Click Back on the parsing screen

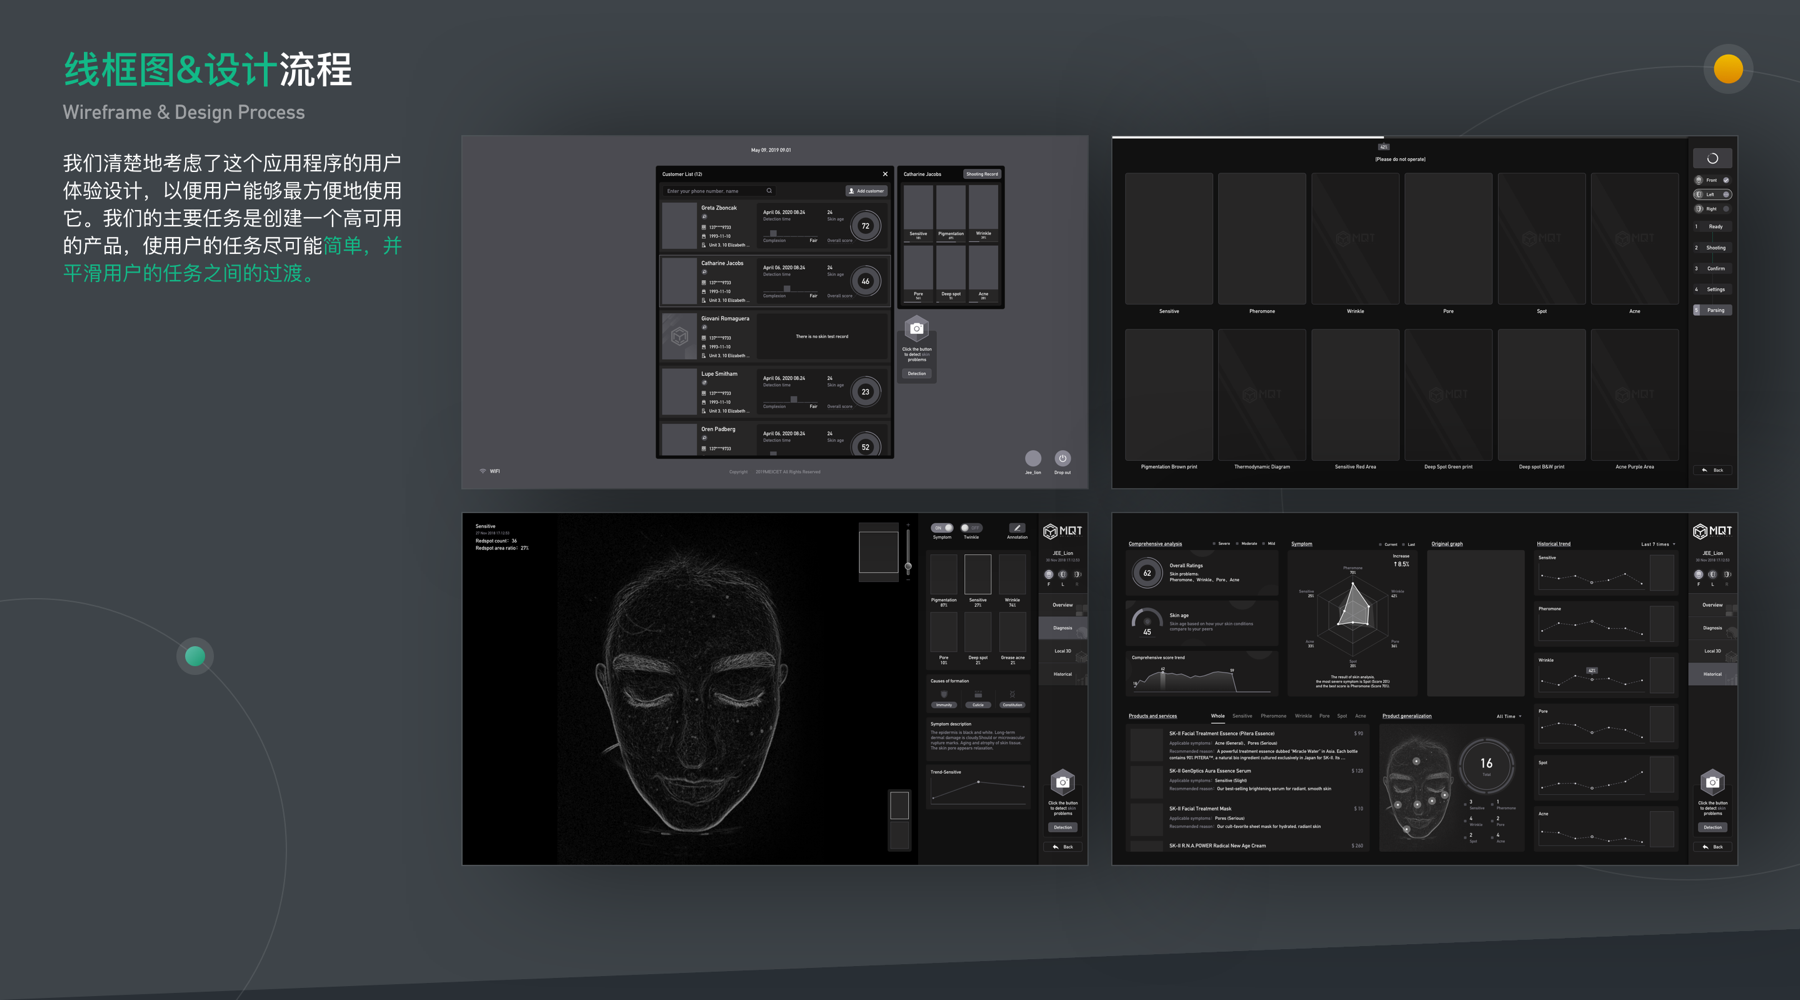coord(1713,470)
